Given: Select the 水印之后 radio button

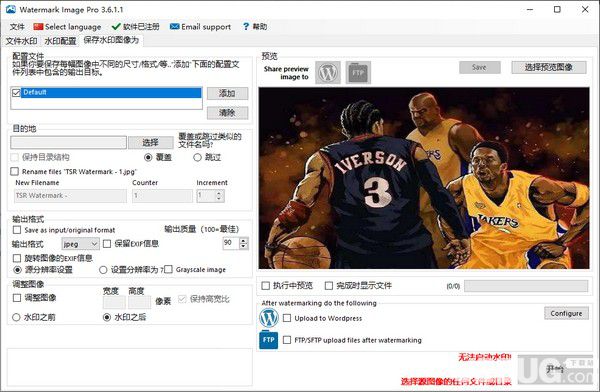Looking at the screenshot, I should pos(107,317).
